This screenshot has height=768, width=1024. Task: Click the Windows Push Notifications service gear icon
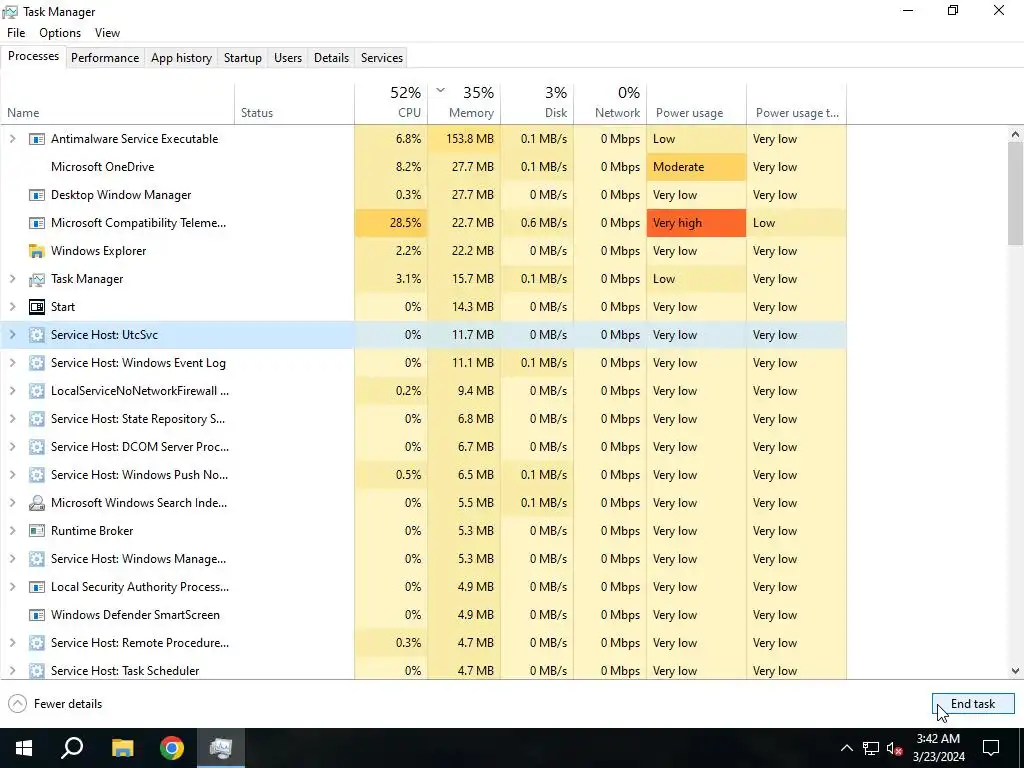37,475
